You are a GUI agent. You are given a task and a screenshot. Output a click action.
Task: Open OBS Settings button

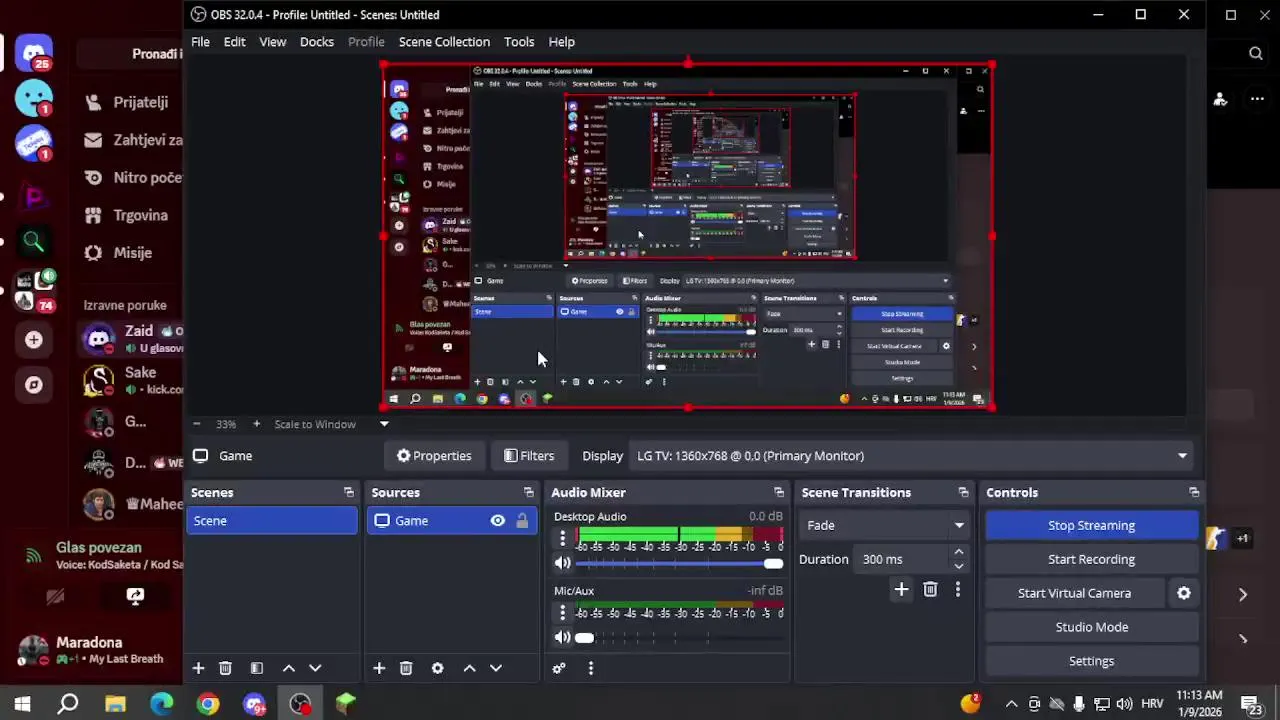click(x=1091, y=661)
